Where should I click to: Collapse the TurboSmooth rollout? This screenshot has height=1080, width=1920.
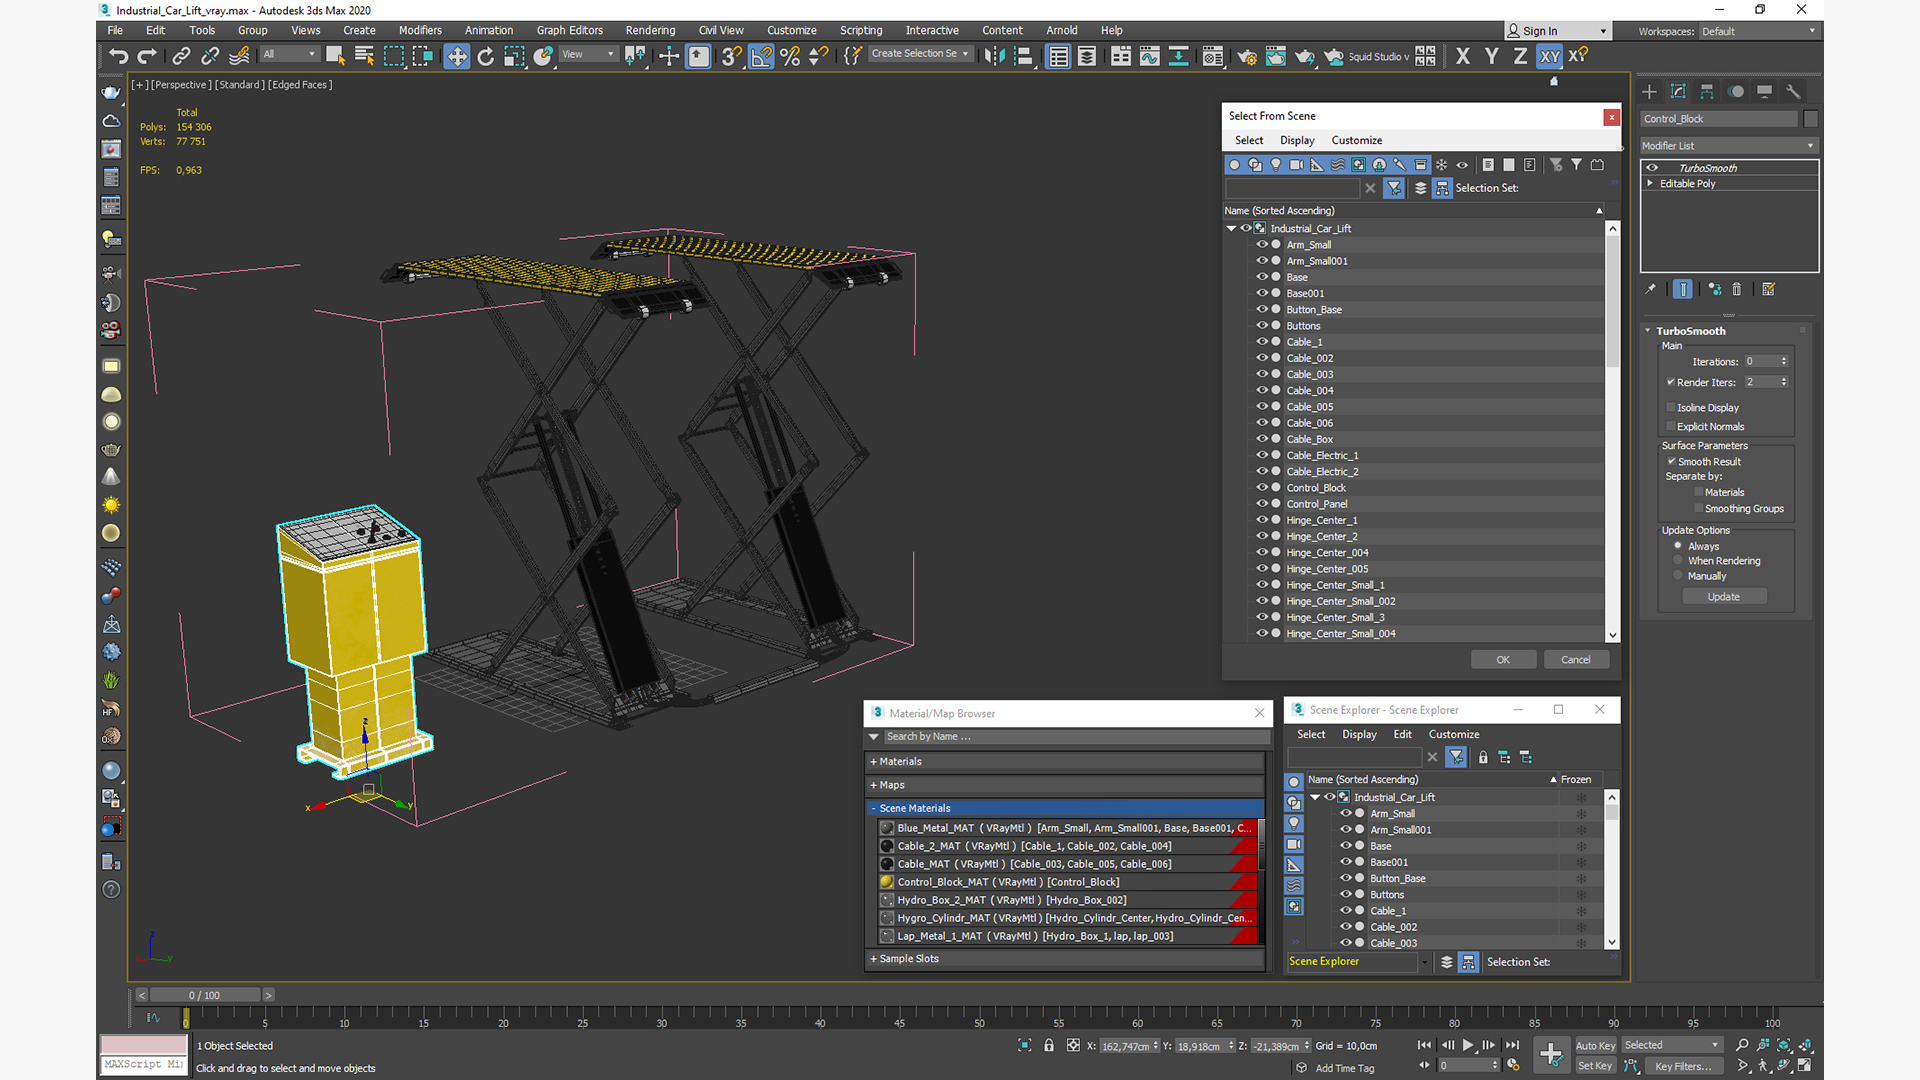click(1648, 331)
